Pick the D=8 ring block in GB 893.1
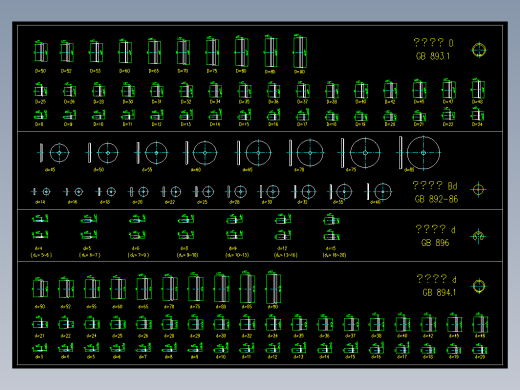This screenshot has width=520, height=390. tap(40, 115)
